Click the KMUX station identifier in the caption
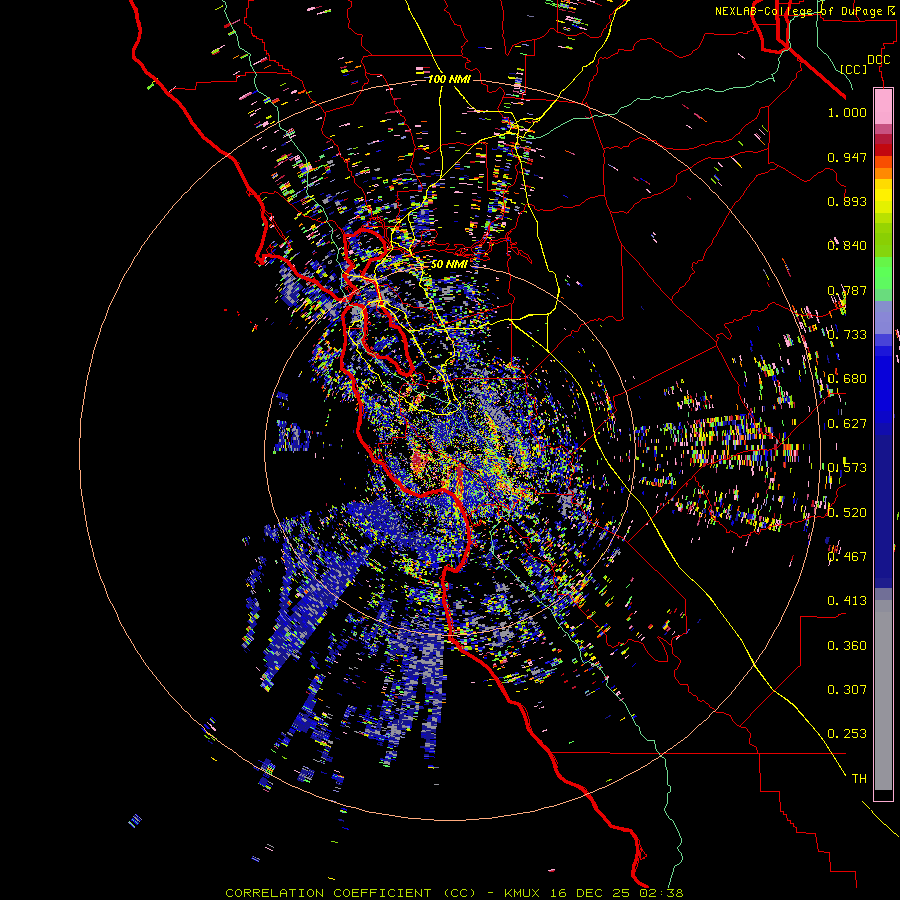Screen dimensions: 900x900 point(522,893)
